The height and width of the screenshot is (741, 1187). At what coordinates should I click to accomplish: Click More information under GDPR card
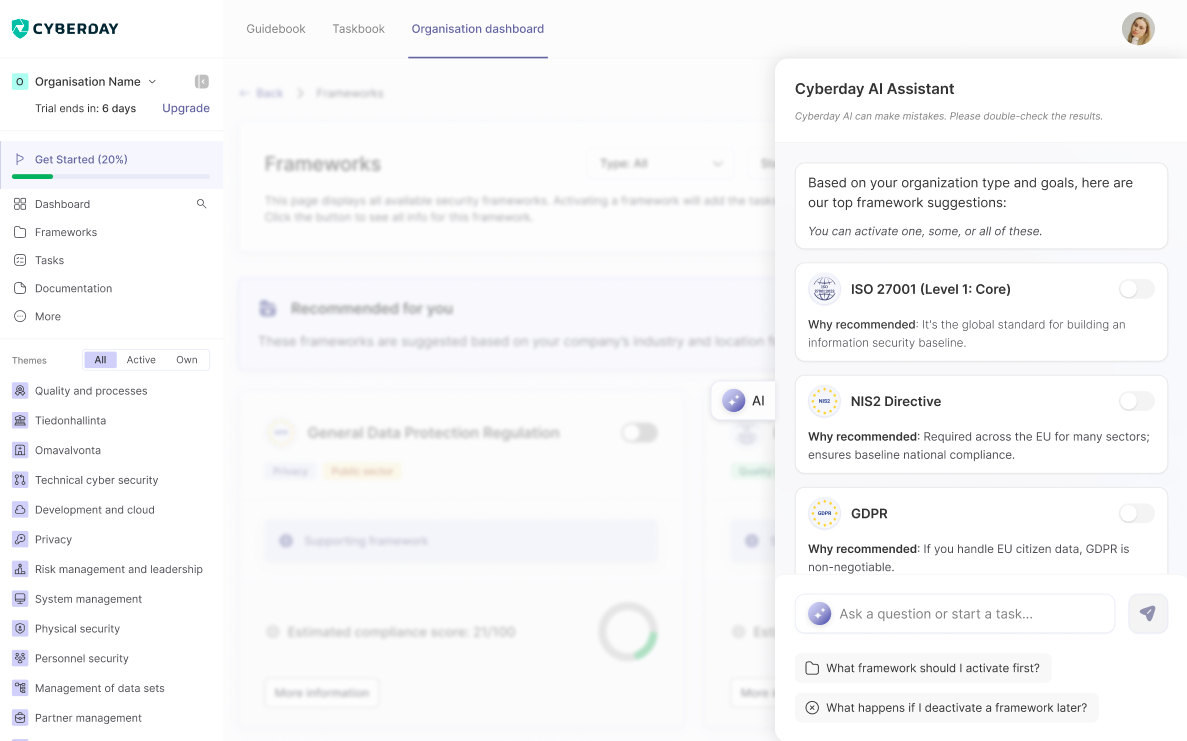[x=322, y=693]
